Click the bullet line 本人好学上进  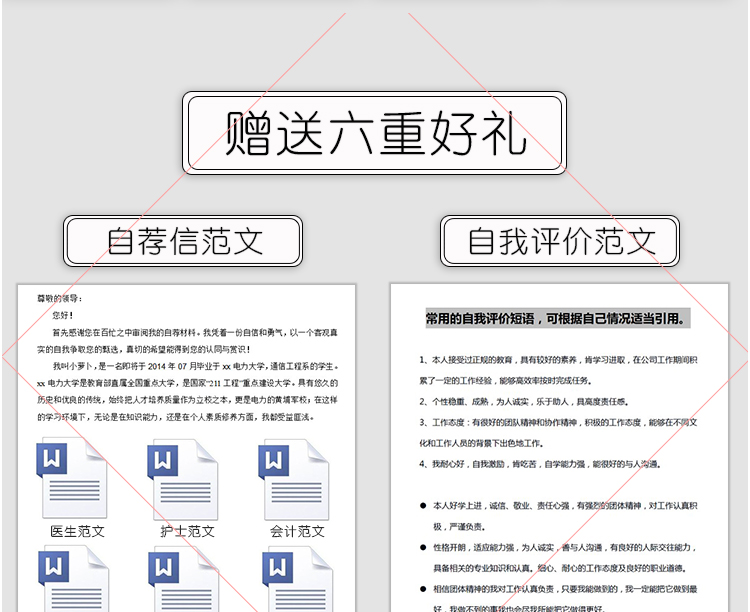pyautogui.click(x=558, y=506)
